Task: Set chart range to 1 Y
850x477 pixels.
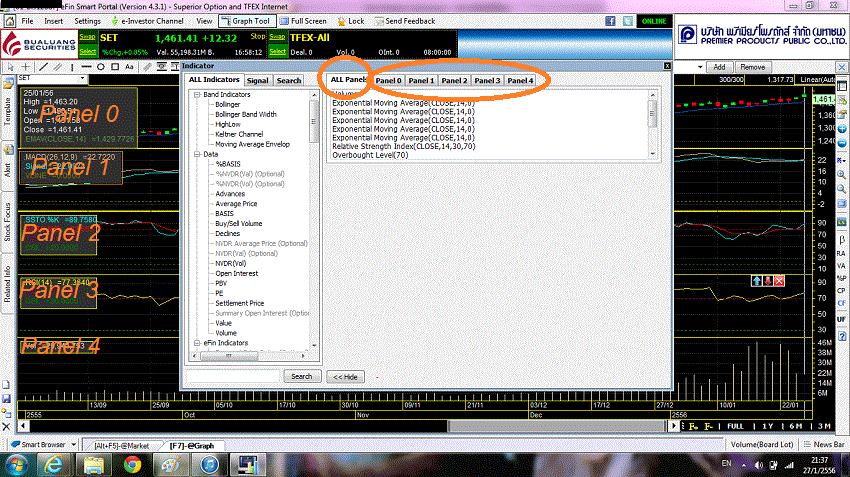Action: [x=768, y=427]
